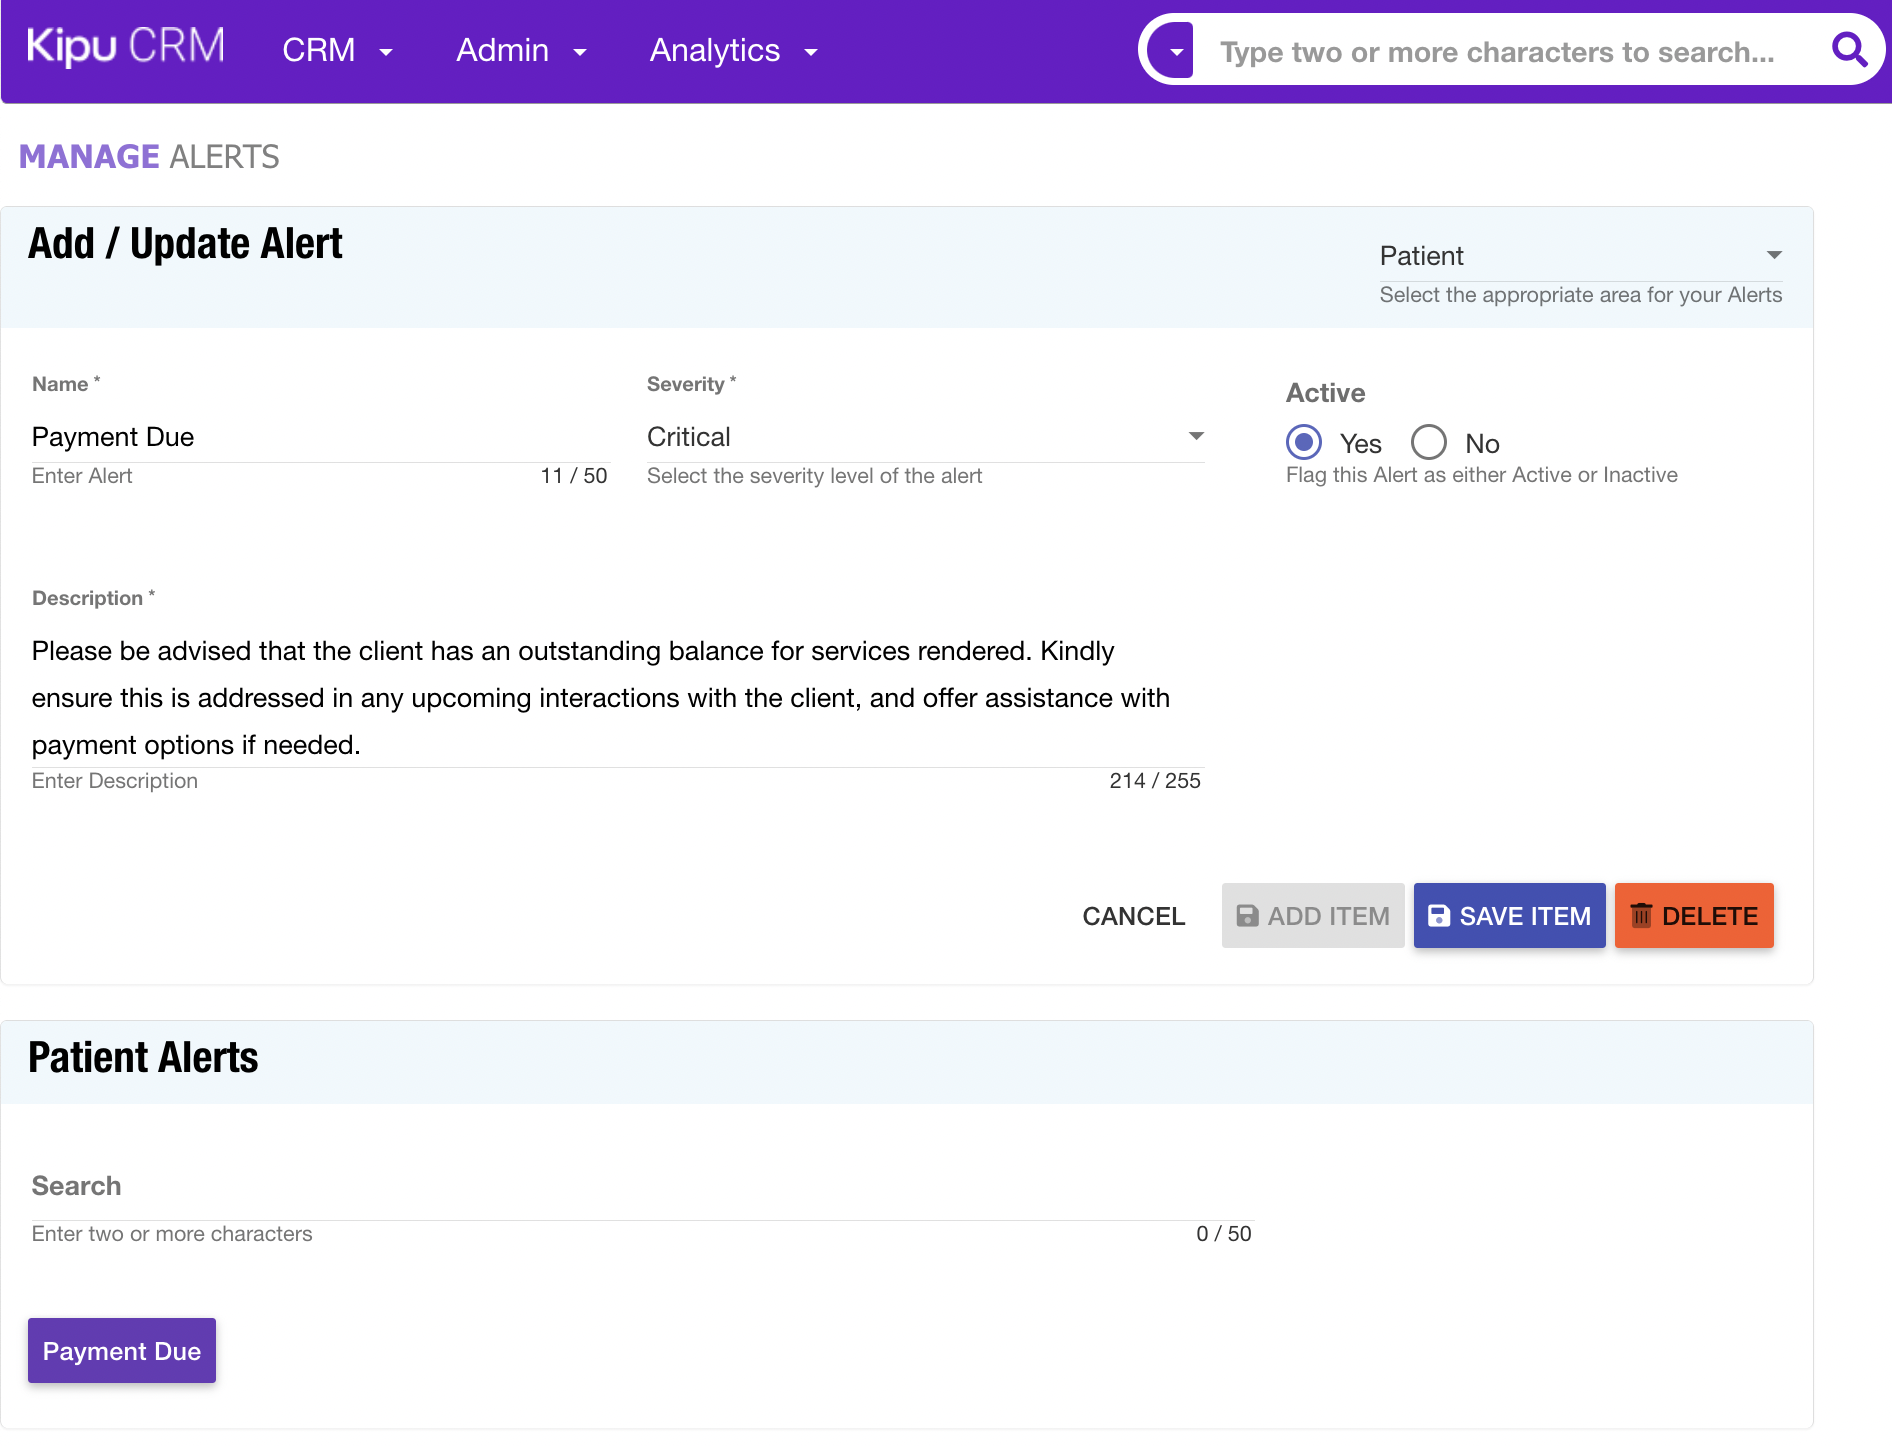Click the magnifying glass search icon
Image resolution: width=1892 pixels, height=1446 pixels.
click(1848, 50)
